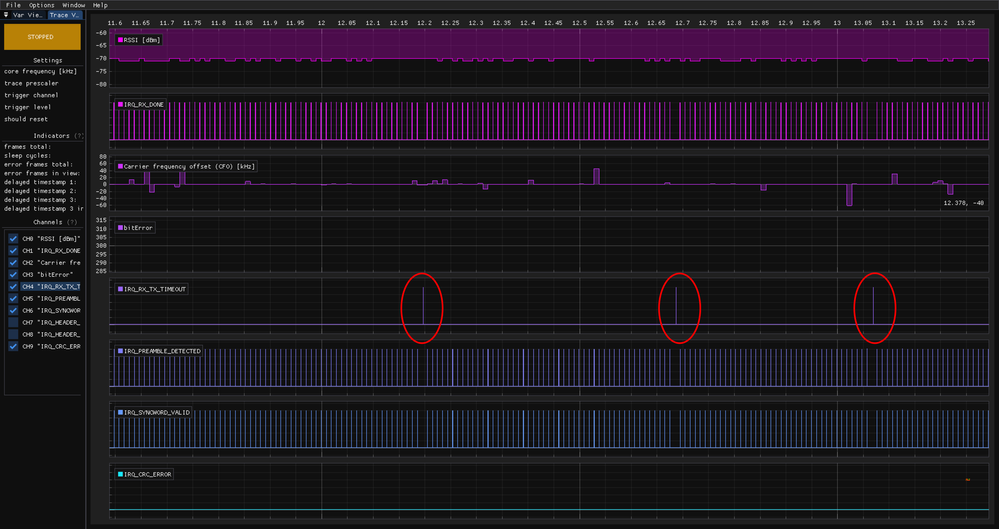This screenshot has width=999, height=529.
Task: Click third IRQ_RX_TX_TIMEOUT spike near 13.07
Action: 873,306
